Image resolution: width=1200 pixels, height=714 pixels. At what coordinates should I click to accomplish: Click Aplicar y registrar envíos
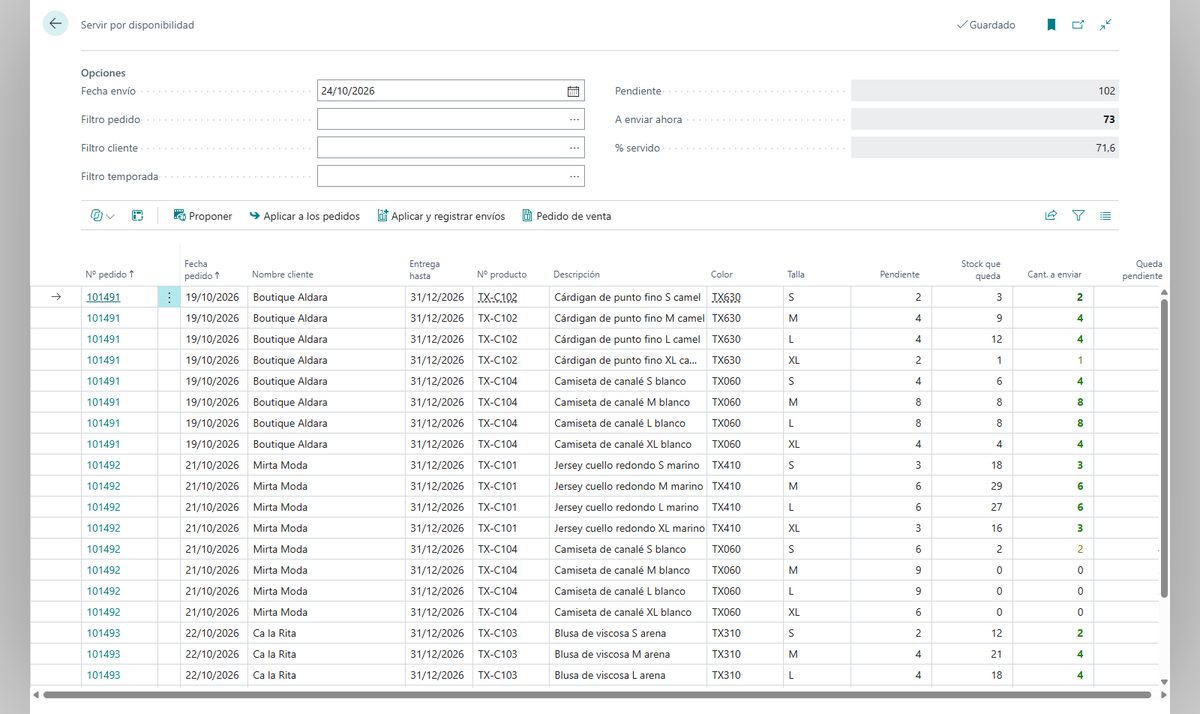point(441,216)
